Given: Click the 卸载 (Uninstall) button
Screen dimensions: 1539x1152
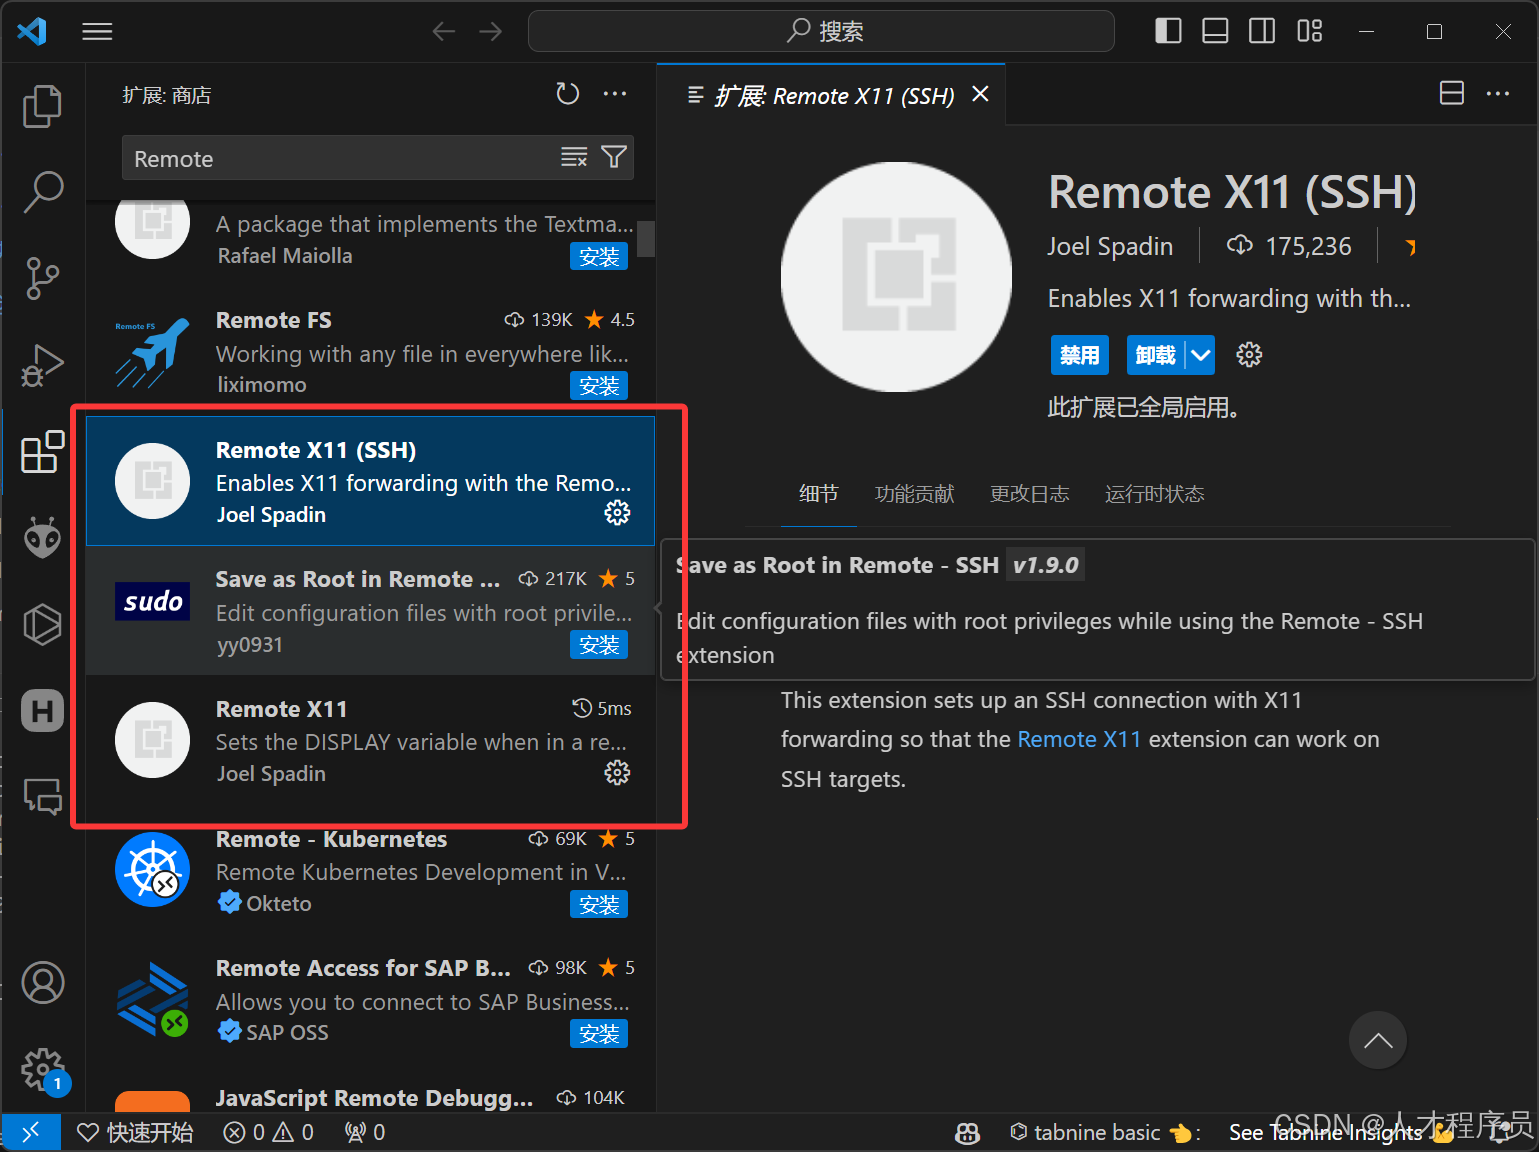Looking at the screenshot, I should (x=1156, y=355).
